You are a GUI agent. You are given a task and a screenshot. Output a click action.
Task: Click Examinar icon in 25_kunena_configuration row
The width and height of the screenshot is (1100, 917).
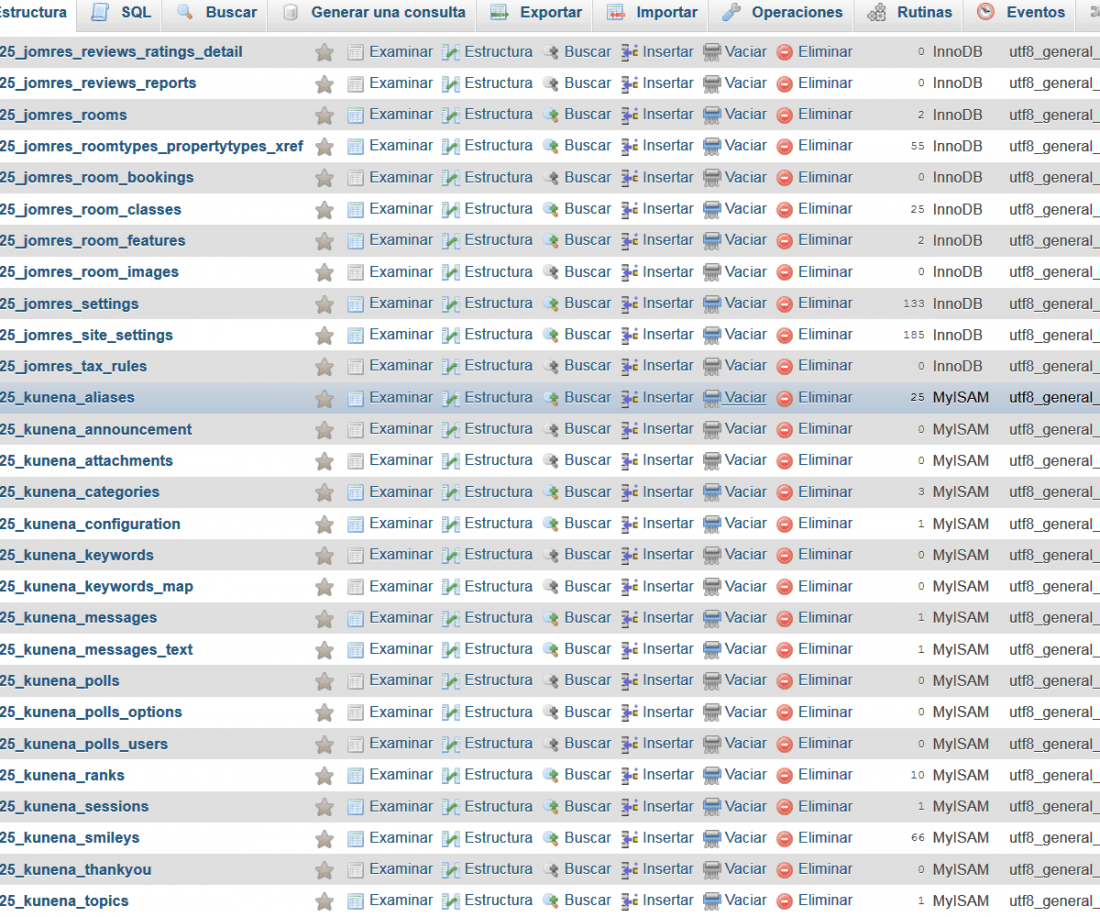pos(356,525)
